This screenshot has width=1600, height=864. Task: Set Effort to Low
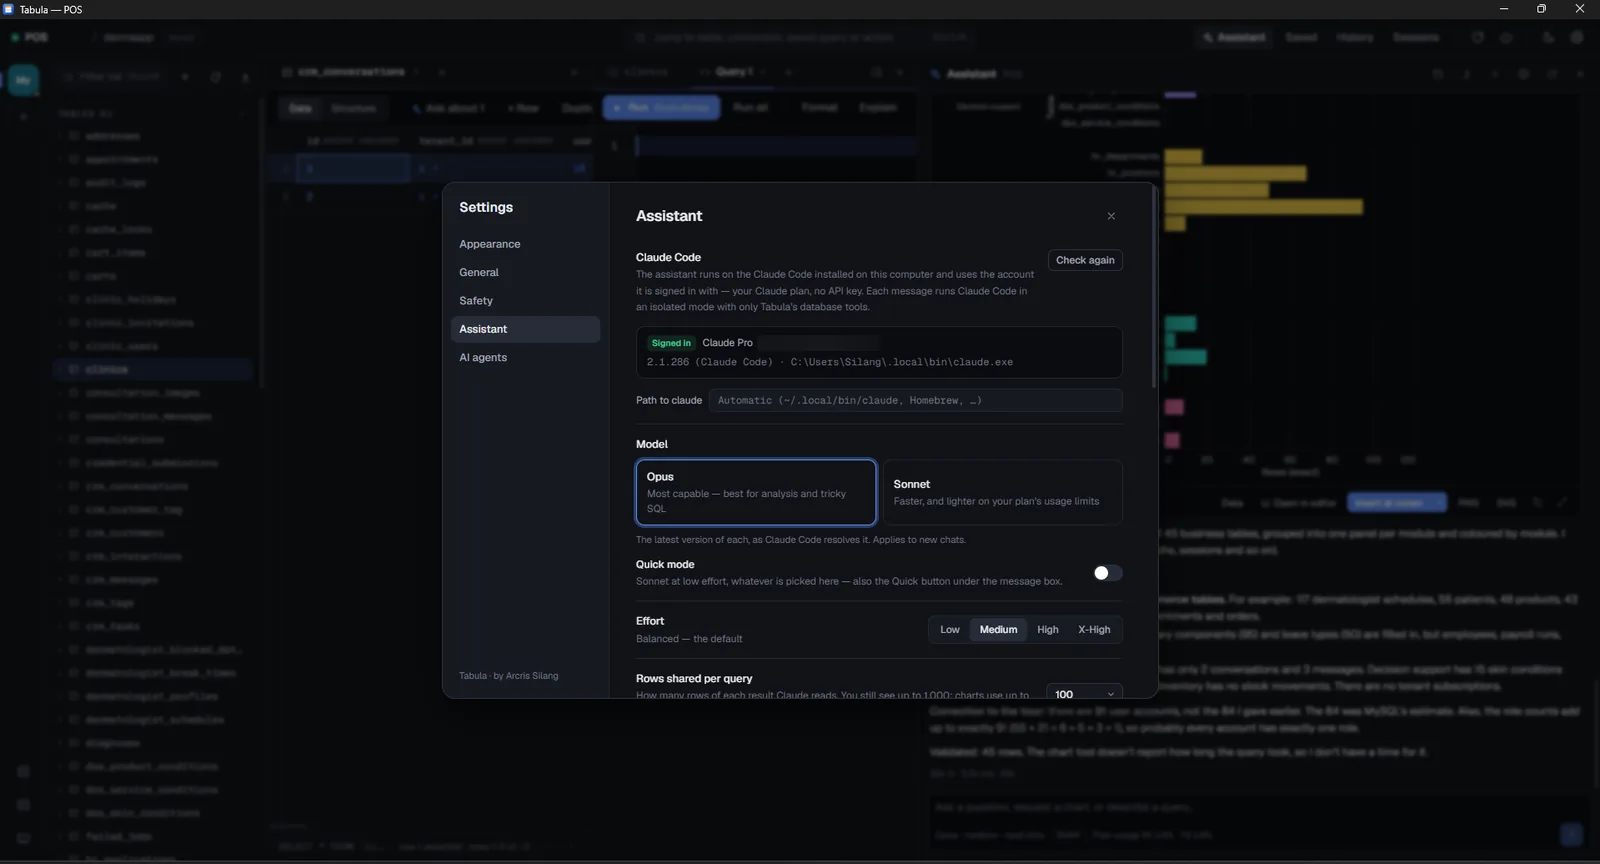(x=950, y=630)
